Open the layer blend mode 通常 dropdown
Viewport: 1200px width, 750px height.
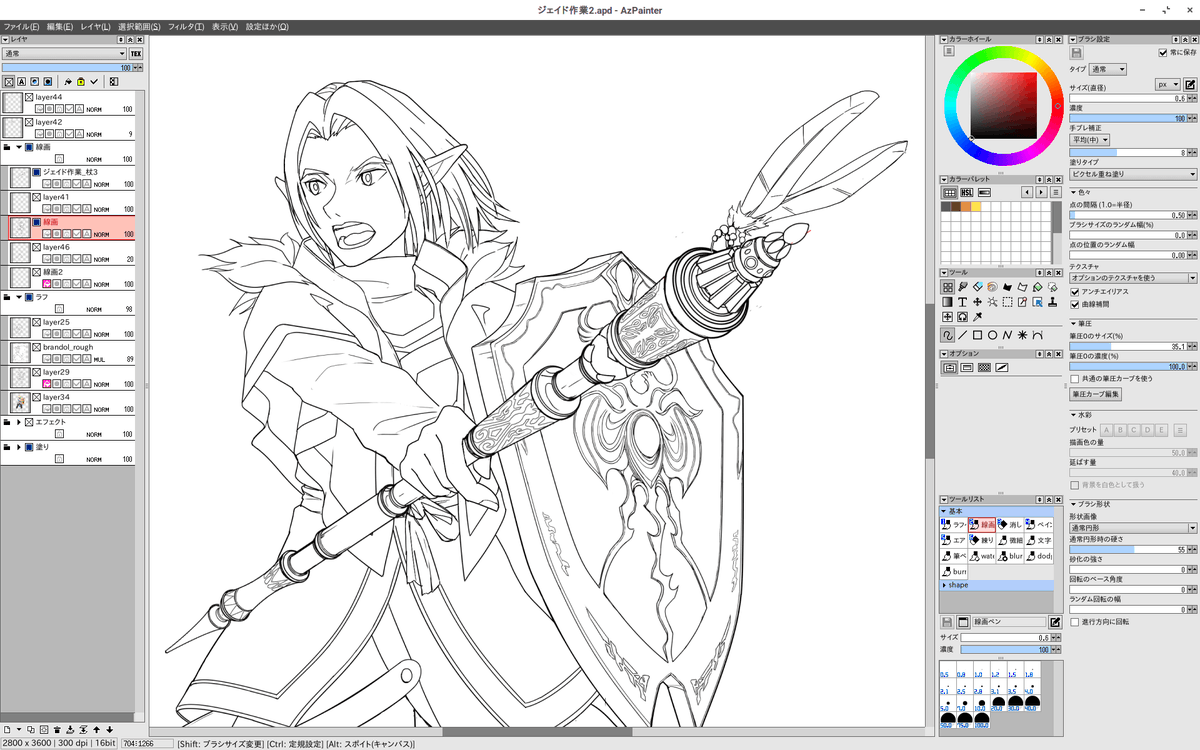(65, 53)
